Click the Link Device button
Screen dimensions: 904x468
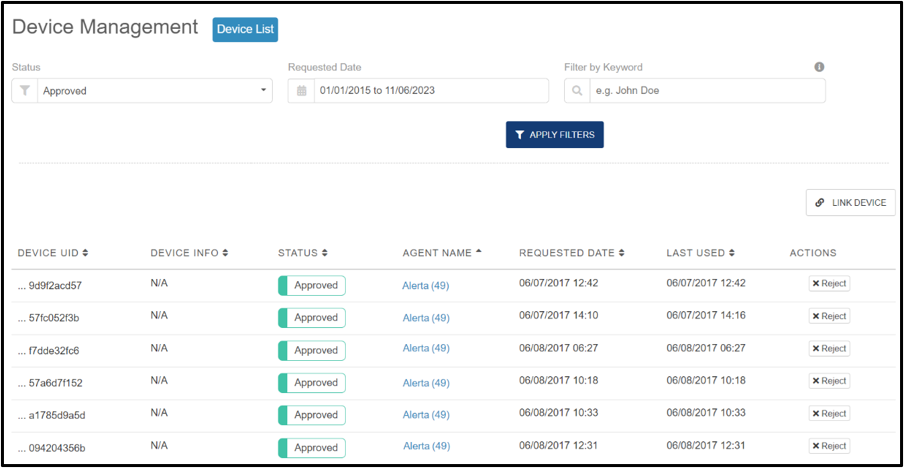(850, 203)
